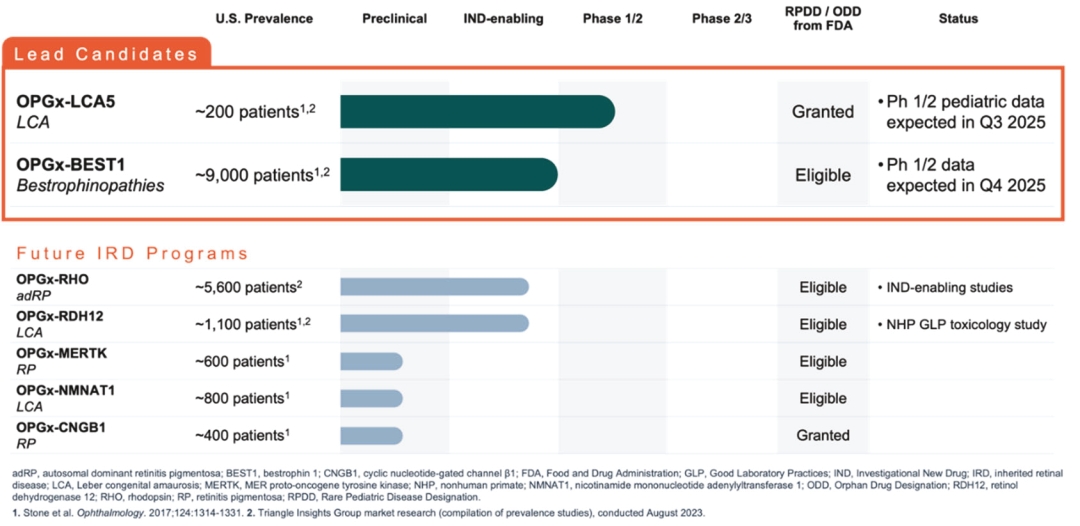Open the OPGx-LCA5 candidate name
The width and height of the screenshot is (1080, 526).
click(x=65, y=102)
